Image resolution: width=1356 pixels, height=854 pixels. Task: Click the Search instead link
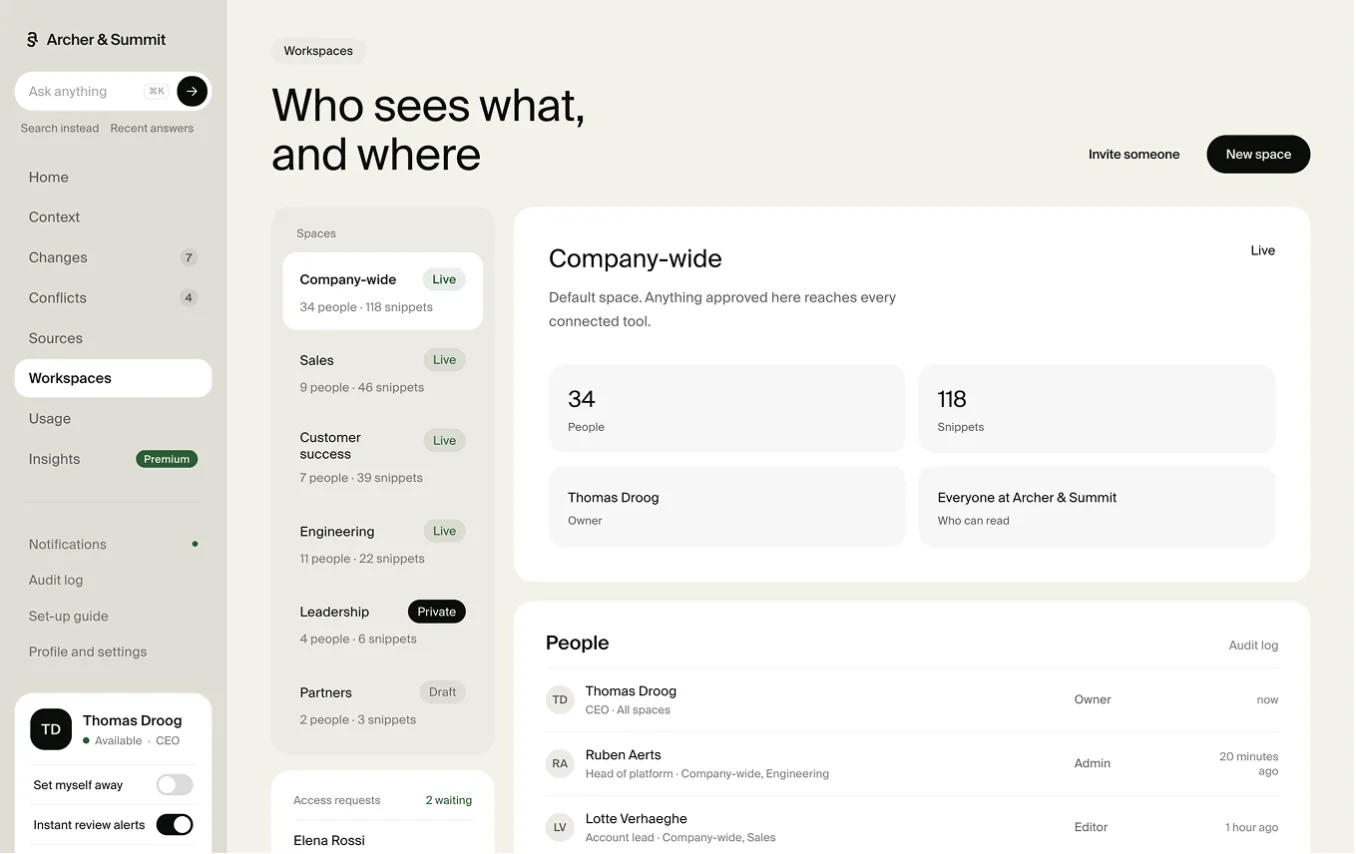pos(60,128)
